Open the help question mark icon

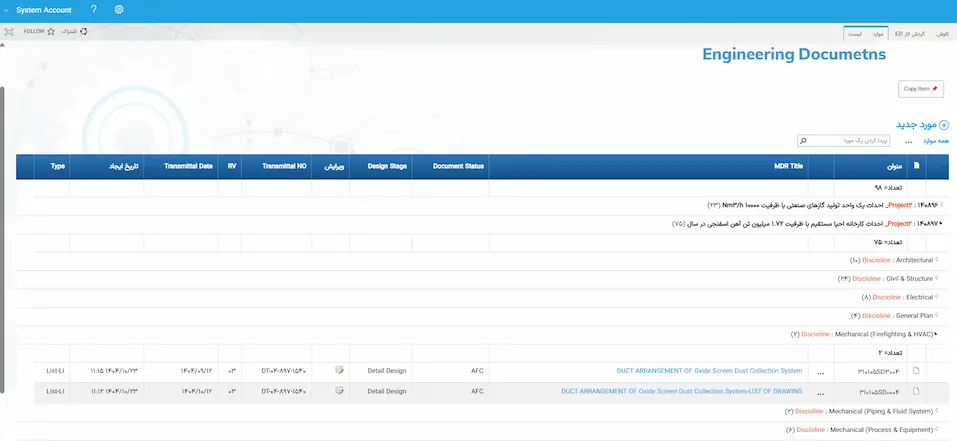93,10
